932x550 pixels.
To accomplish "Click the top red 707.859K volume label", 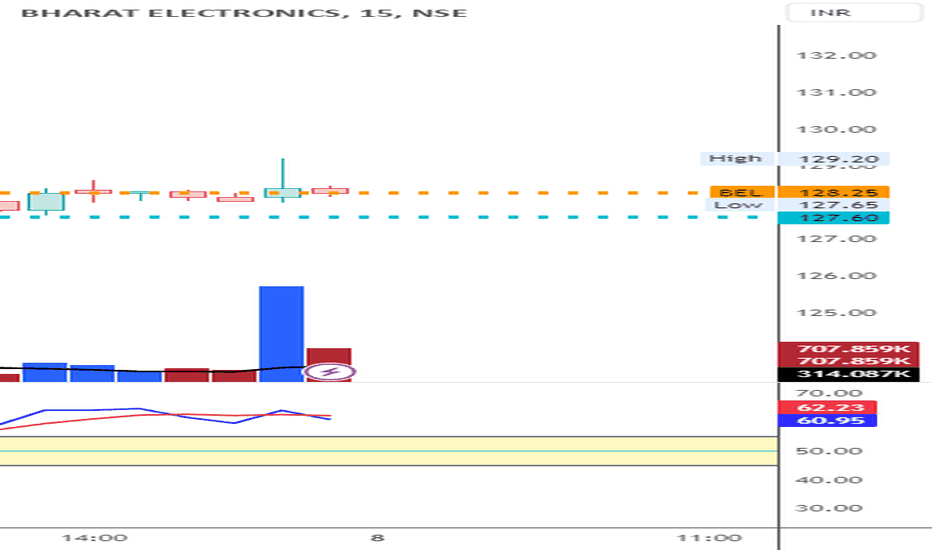I will [848, 348].
